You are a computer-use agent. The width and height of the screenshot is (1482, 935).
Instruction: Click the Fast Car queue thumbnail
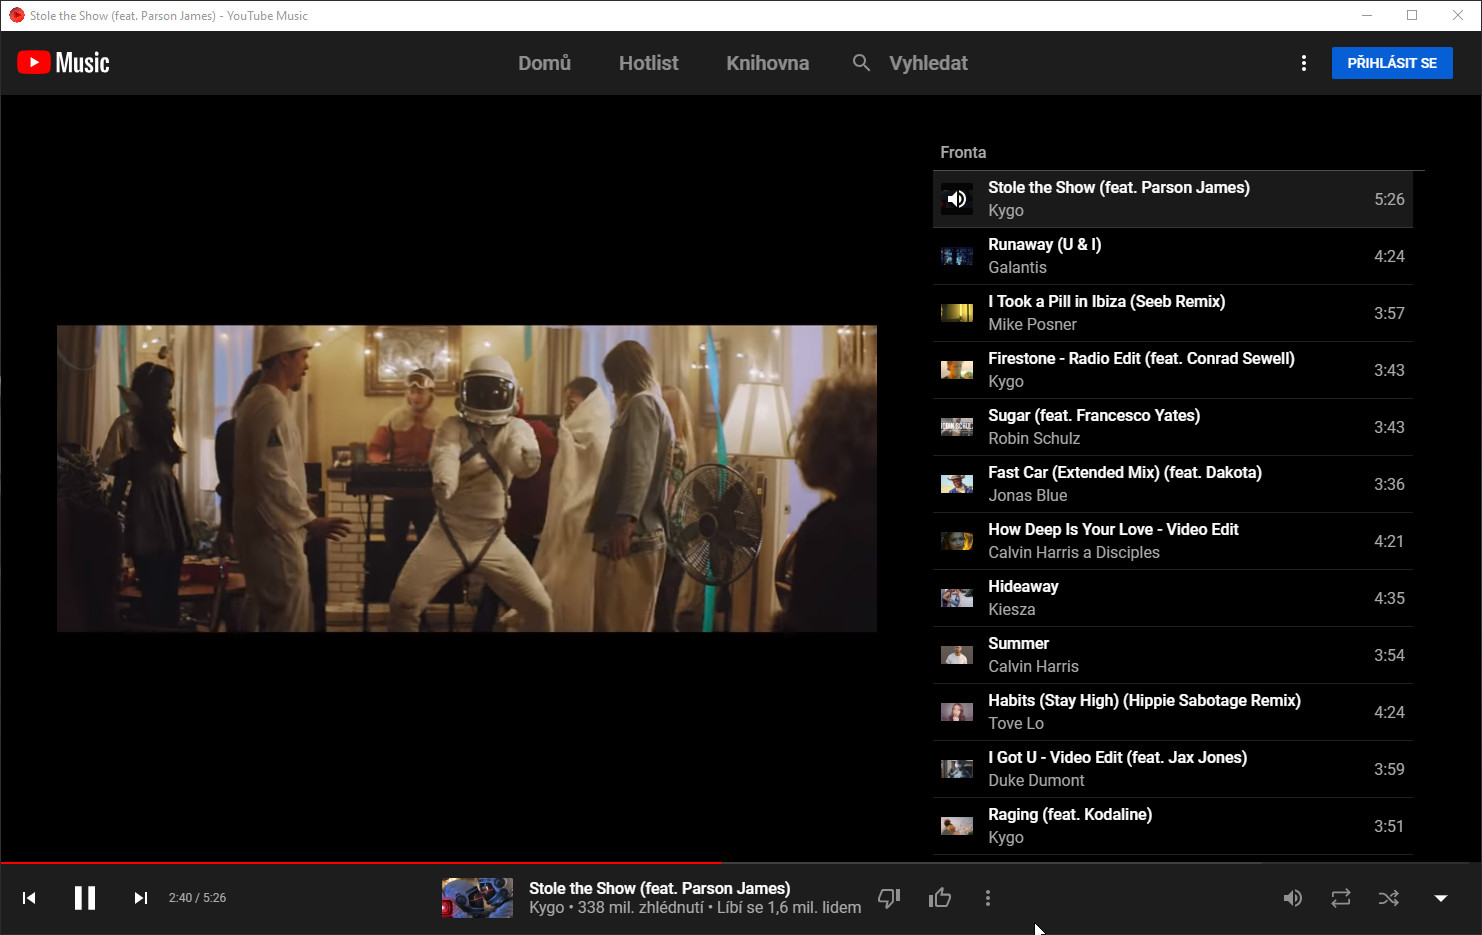point(957,484)
